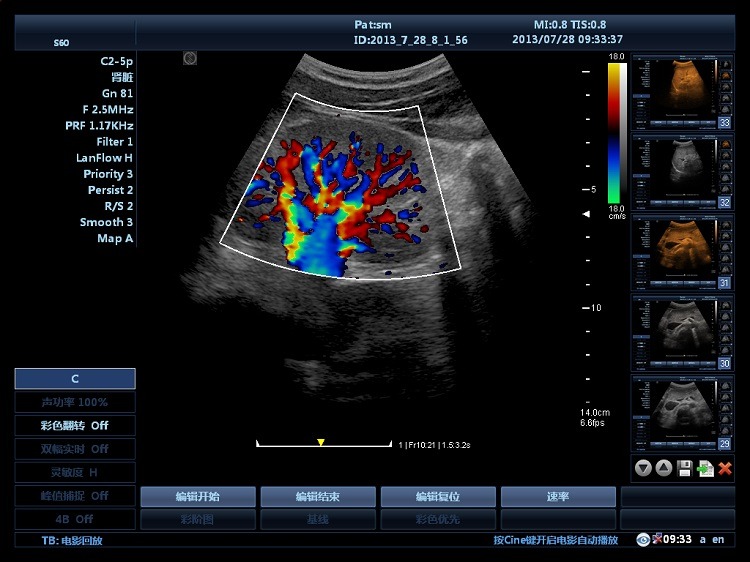
Task: Open the 声功率 100% power setting
Action: (x=75, y=402)
